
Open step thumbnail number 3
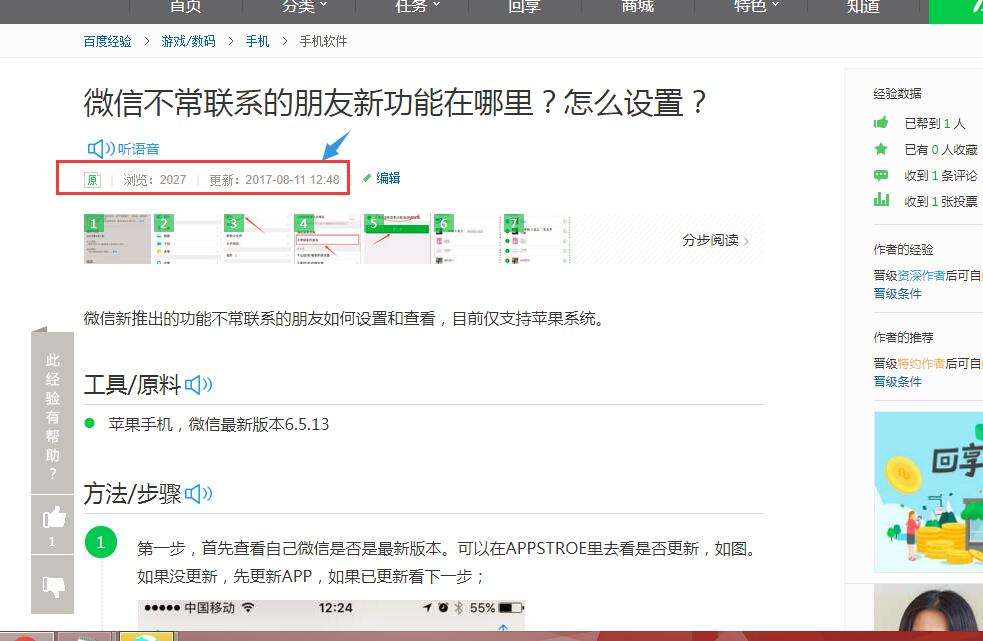[257, 239]
